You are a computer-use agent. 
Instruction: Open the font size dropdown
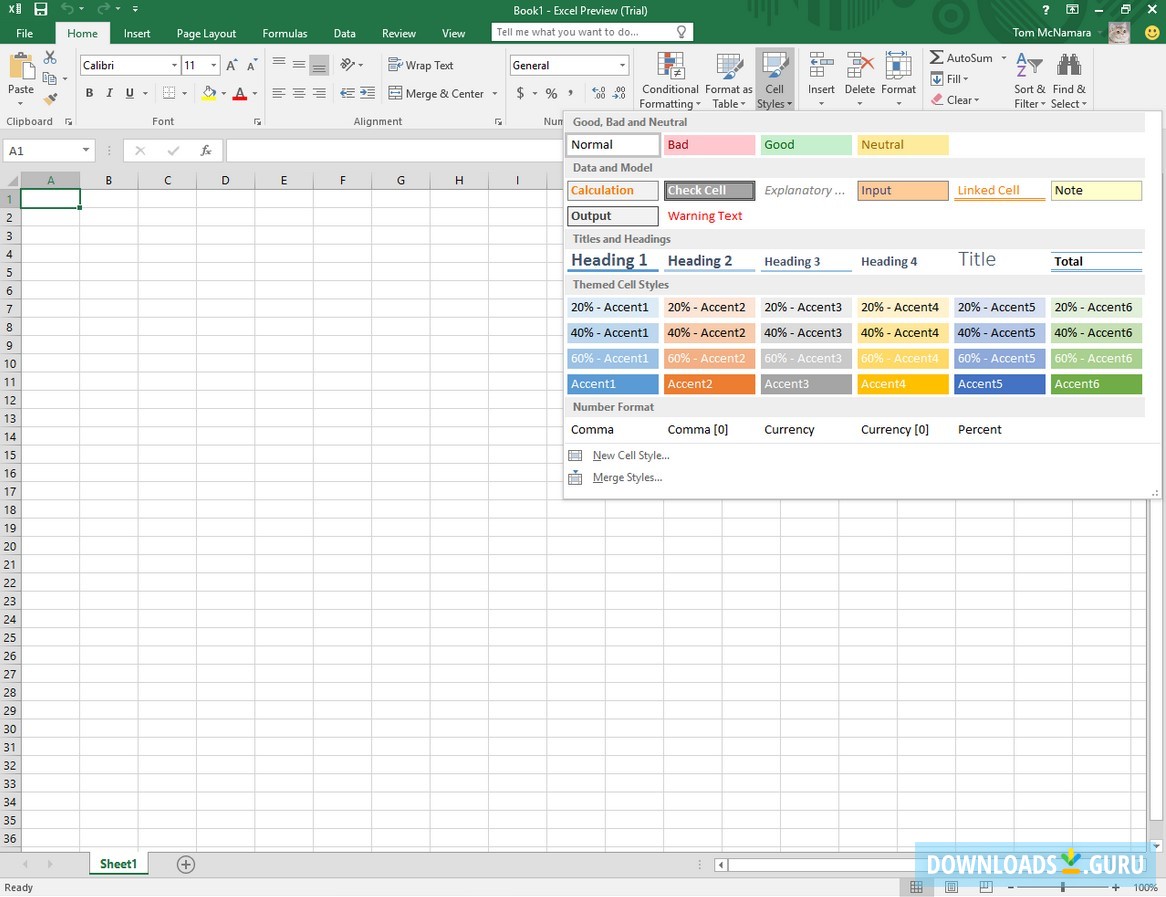tap(212, 64)
